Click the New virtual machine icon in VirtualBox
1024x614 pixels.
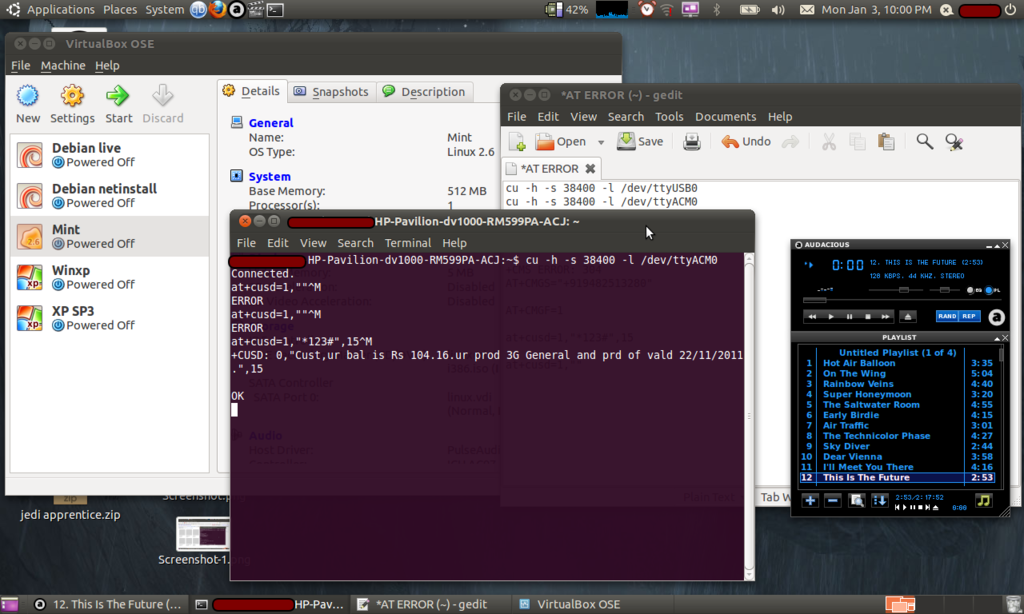point(28,103)
